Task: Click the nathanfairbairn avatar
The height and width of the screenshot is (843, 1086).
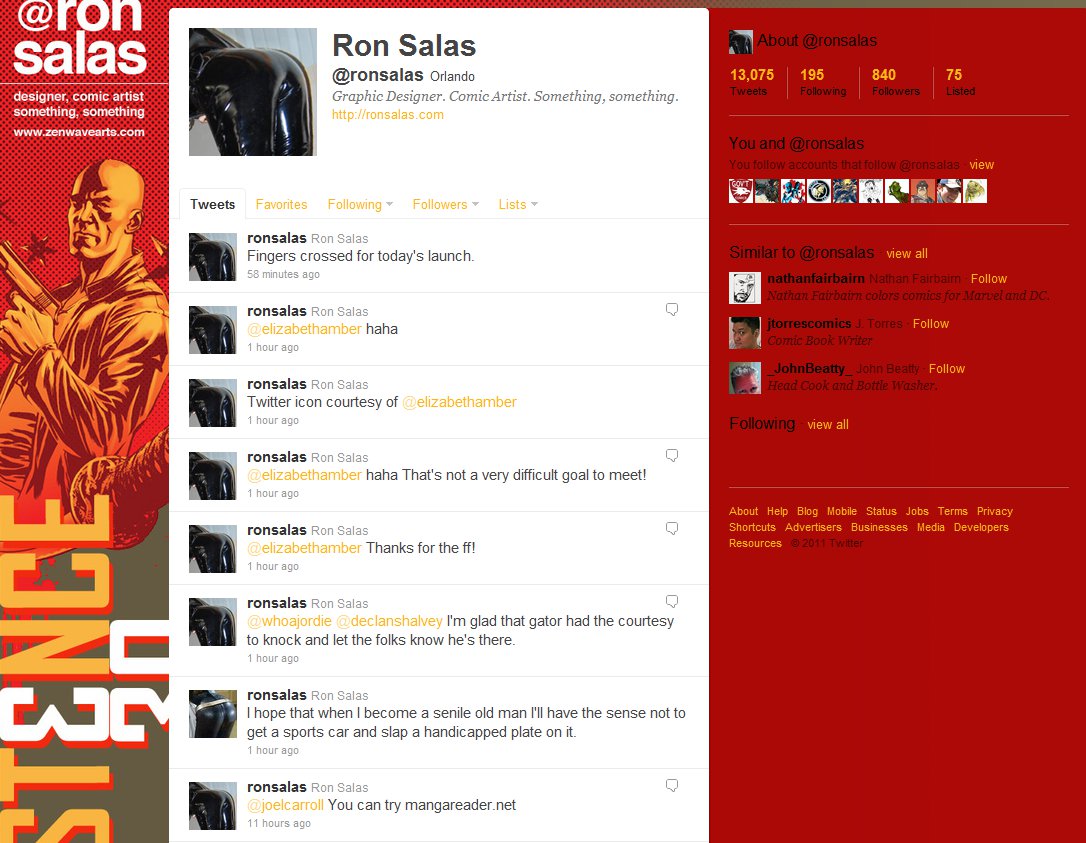Action: coord(745,287)
